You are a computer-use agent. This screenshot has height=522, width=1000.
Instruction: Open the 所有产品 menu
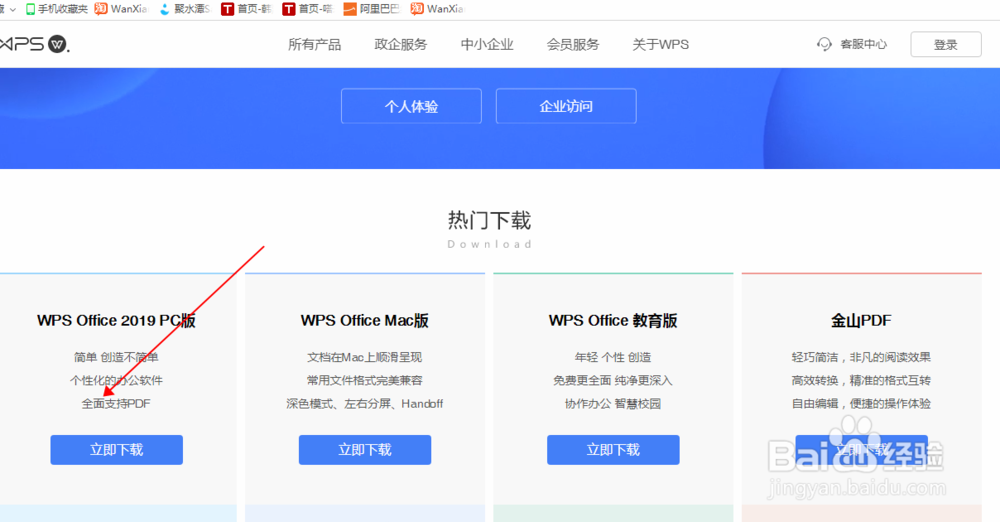pos(314,45)
